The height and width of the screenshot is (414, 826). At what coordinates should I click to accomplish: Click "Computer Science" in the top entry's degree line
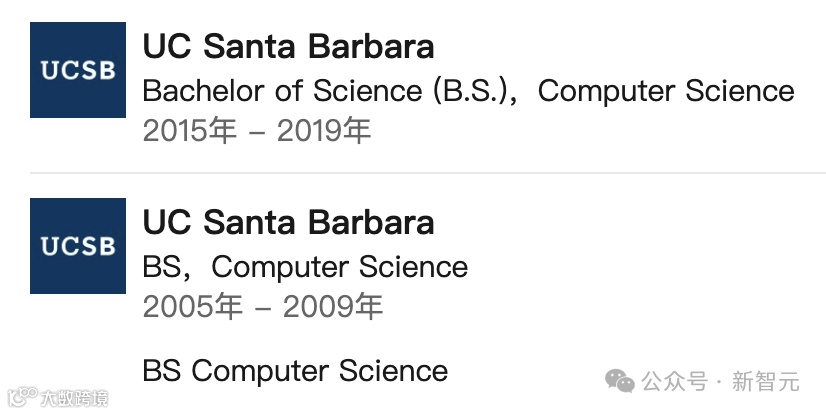point(666,91)
